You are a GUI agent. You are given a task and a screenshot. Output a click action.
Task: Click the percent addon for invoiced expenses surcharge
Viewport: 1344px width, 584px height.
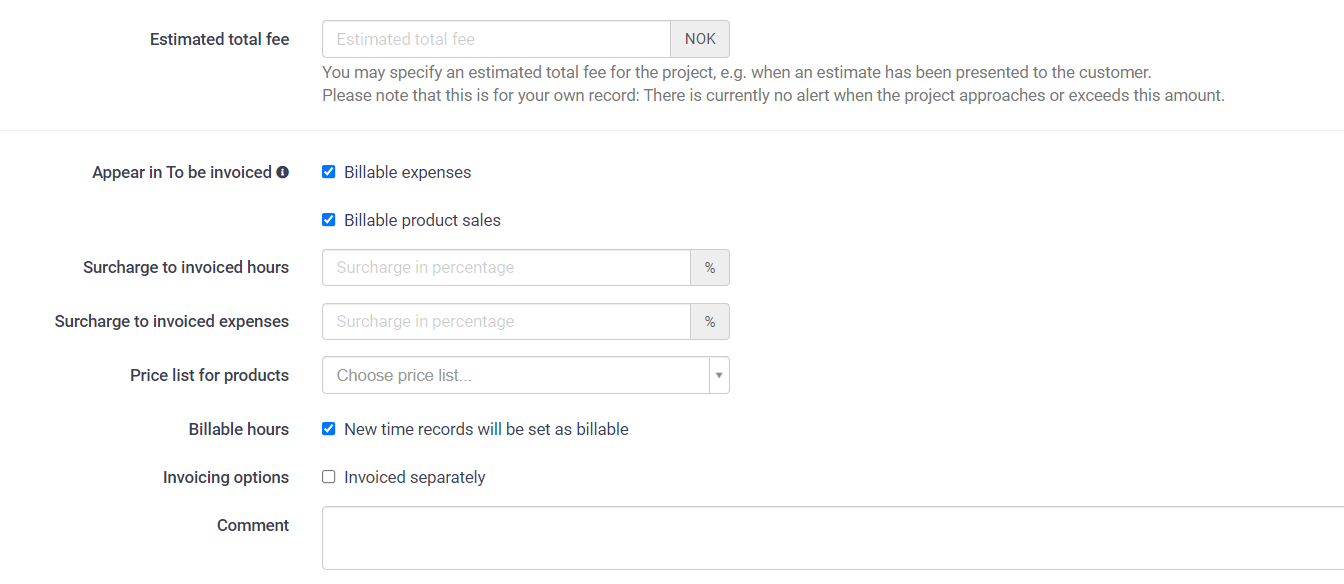(710, 322)
